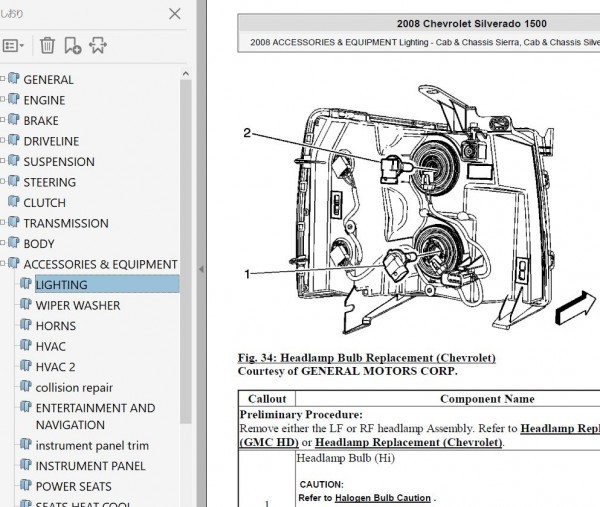The height and width of the screenshot is (507, 600).
Task: Select the instrument panel trim bookmark
Action: [x=92, y=445]
